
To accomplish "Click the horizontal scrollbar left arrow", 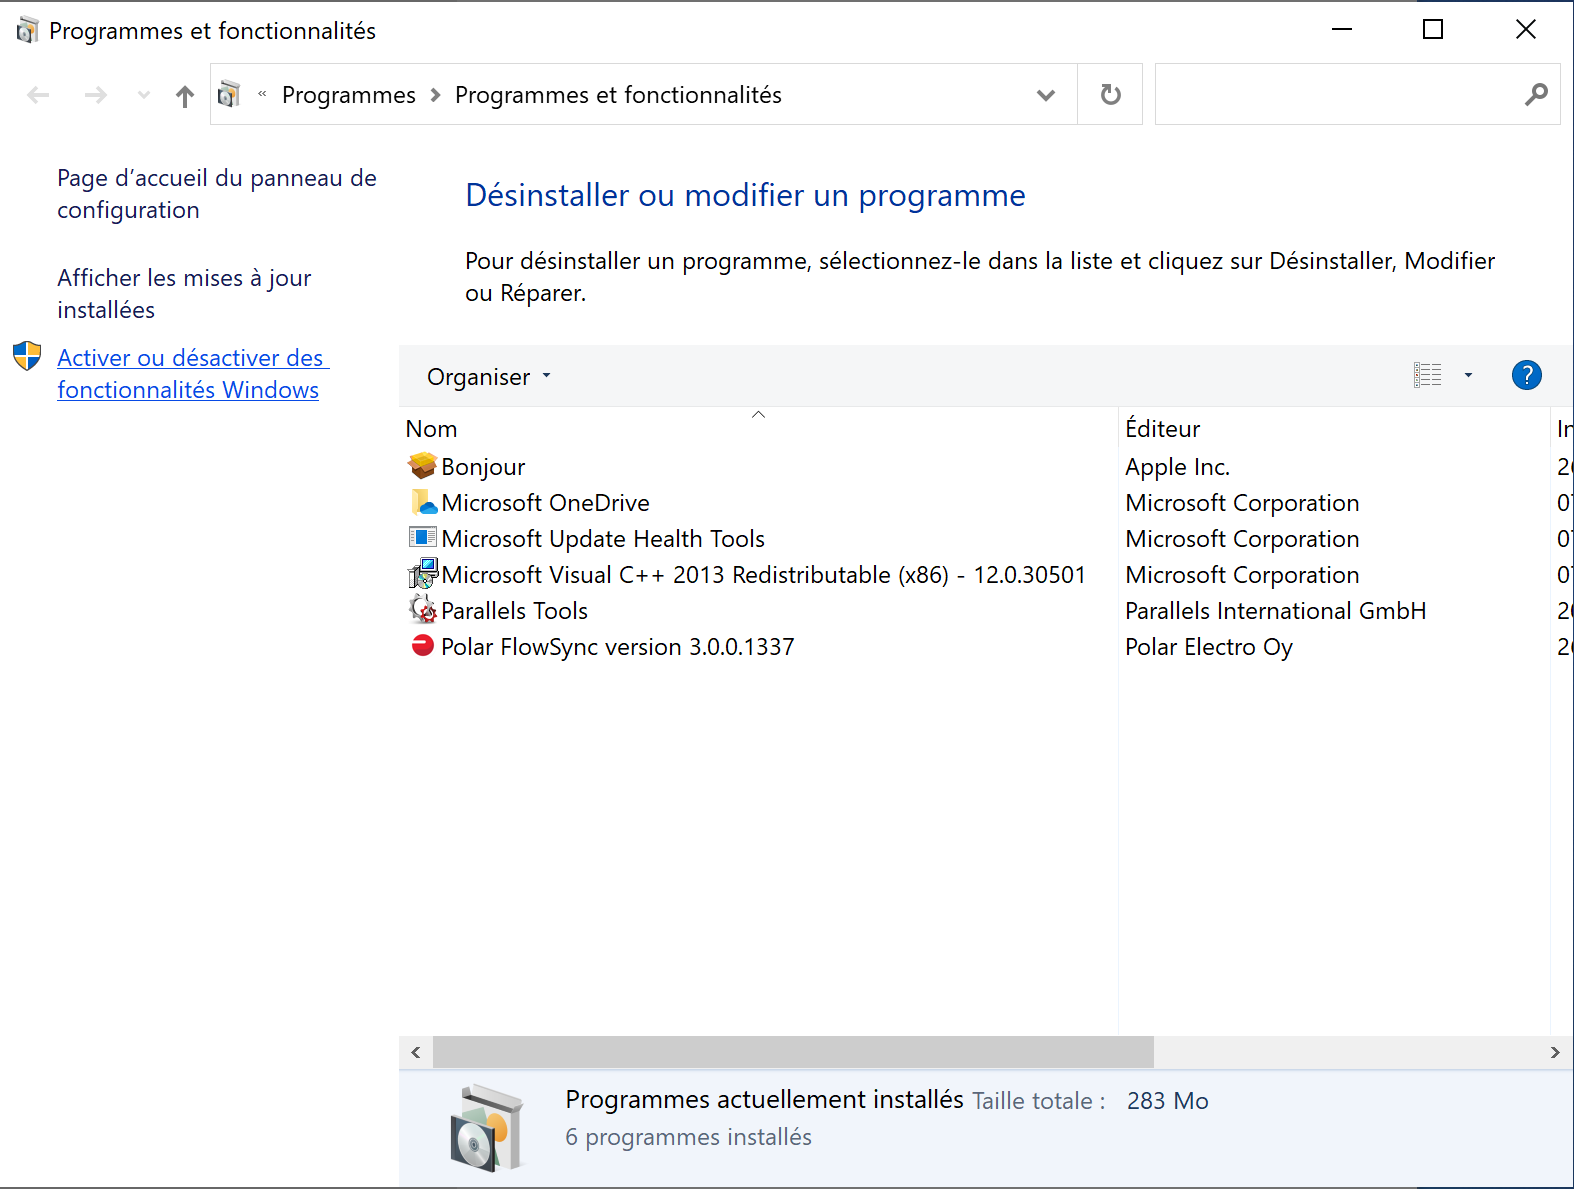I will click(415, 1052).
